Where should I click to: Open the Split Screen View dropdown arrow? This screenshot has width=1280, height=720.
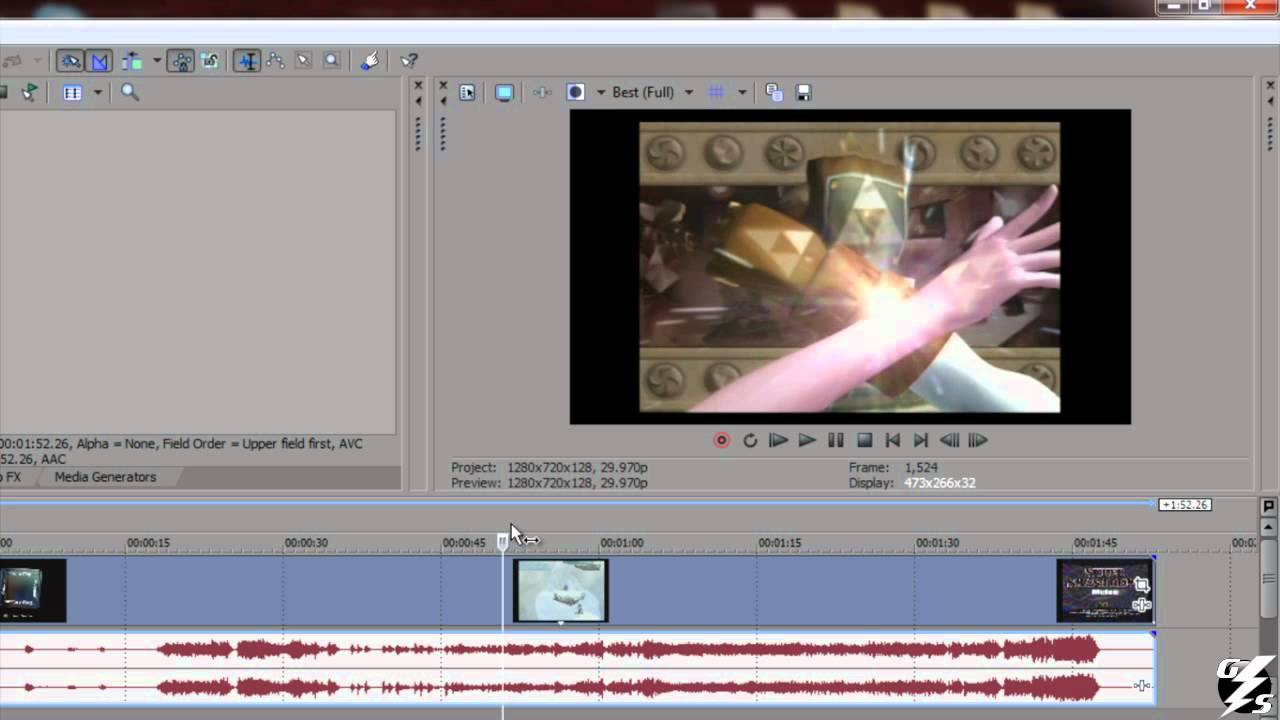pos(601,92)
